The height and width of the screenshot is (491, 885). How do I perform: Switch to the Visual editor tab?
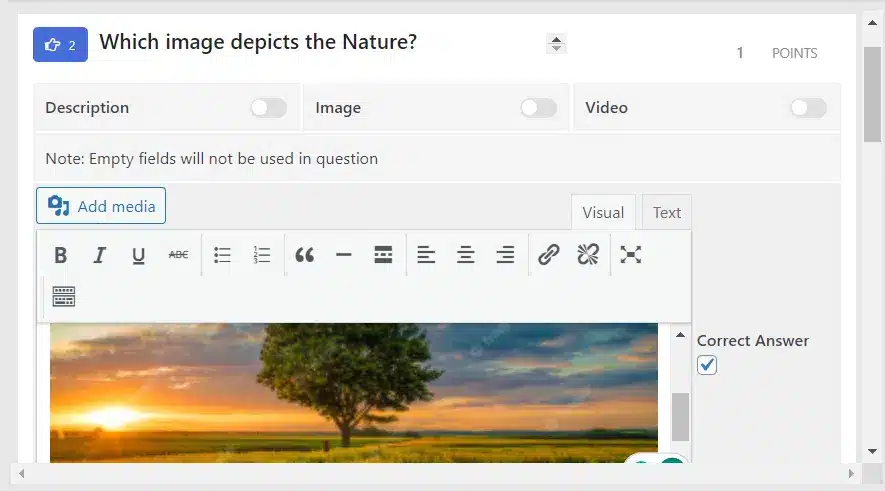click(603, 213)
